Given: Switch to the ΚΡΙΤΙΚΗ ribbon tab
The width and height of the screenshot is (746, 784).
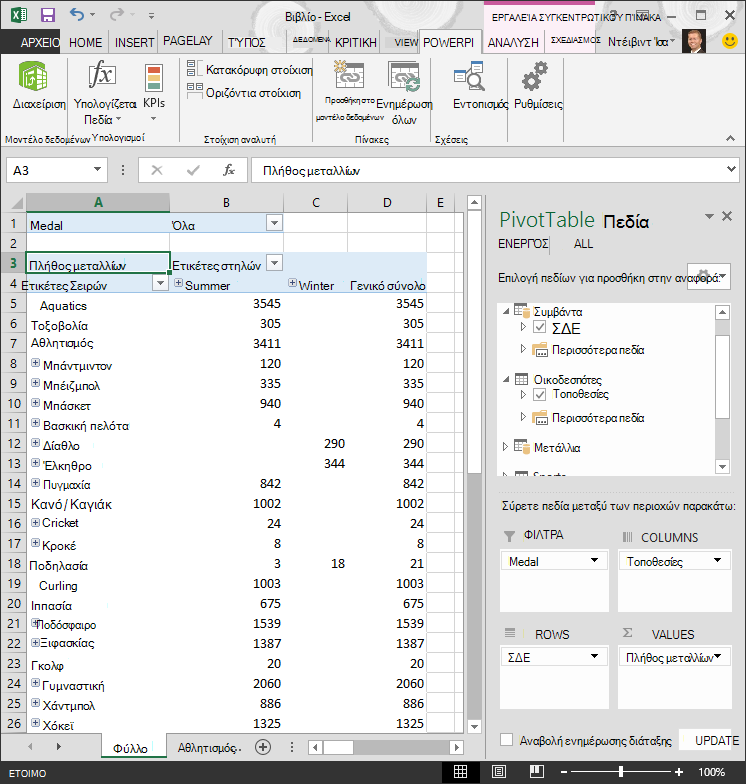Looking at the screenshot, I should 356,42.
